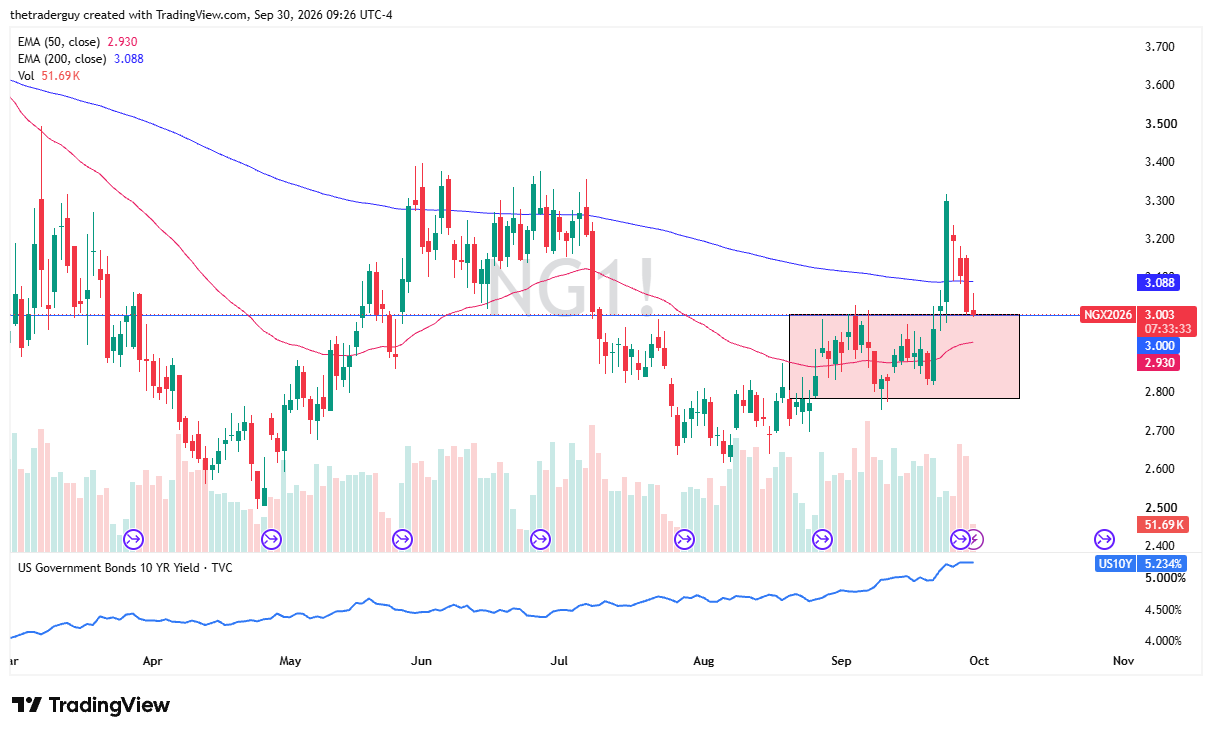Click the 3.300 price axis label

pyautogui.click(x=1158, y=201)
